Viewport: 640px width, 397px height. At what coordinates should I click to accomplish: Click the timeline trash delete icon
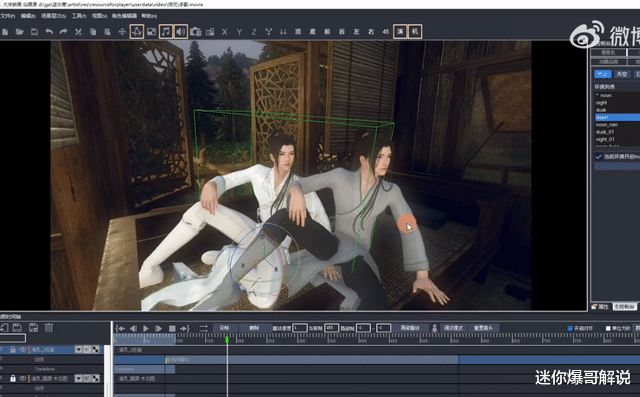49,327
